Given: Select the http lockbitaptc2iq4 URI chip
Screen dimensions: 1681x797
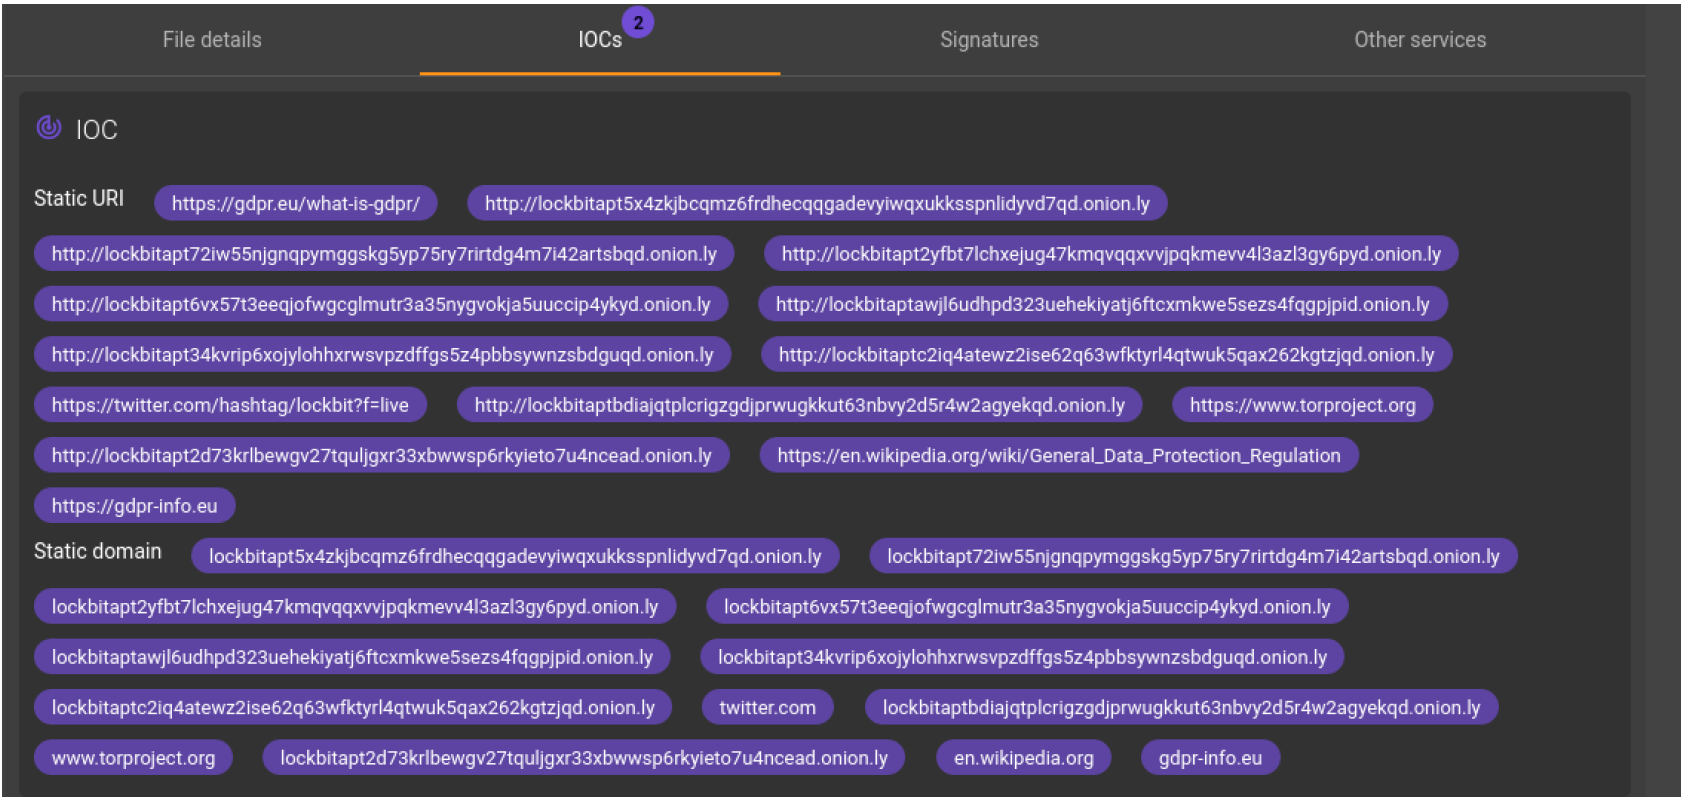Looking at the screenshot, I should click(x=1107, y=355).
